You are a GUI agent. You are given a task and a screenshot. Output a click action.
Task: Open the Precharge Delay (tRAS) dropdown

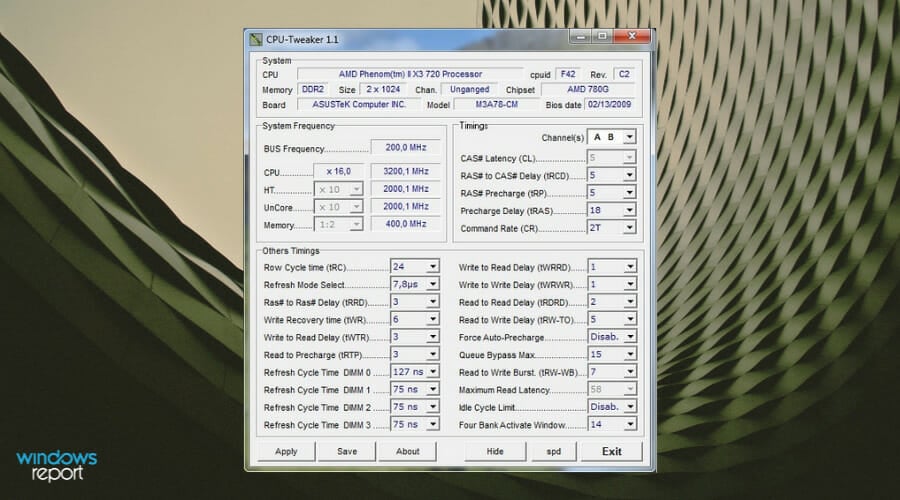[x=611, y=211]
